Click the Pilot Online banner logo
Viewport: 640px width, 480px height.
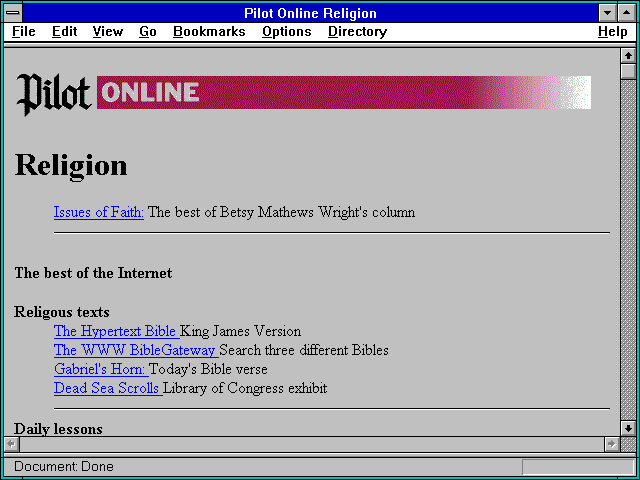click(303, 93)
